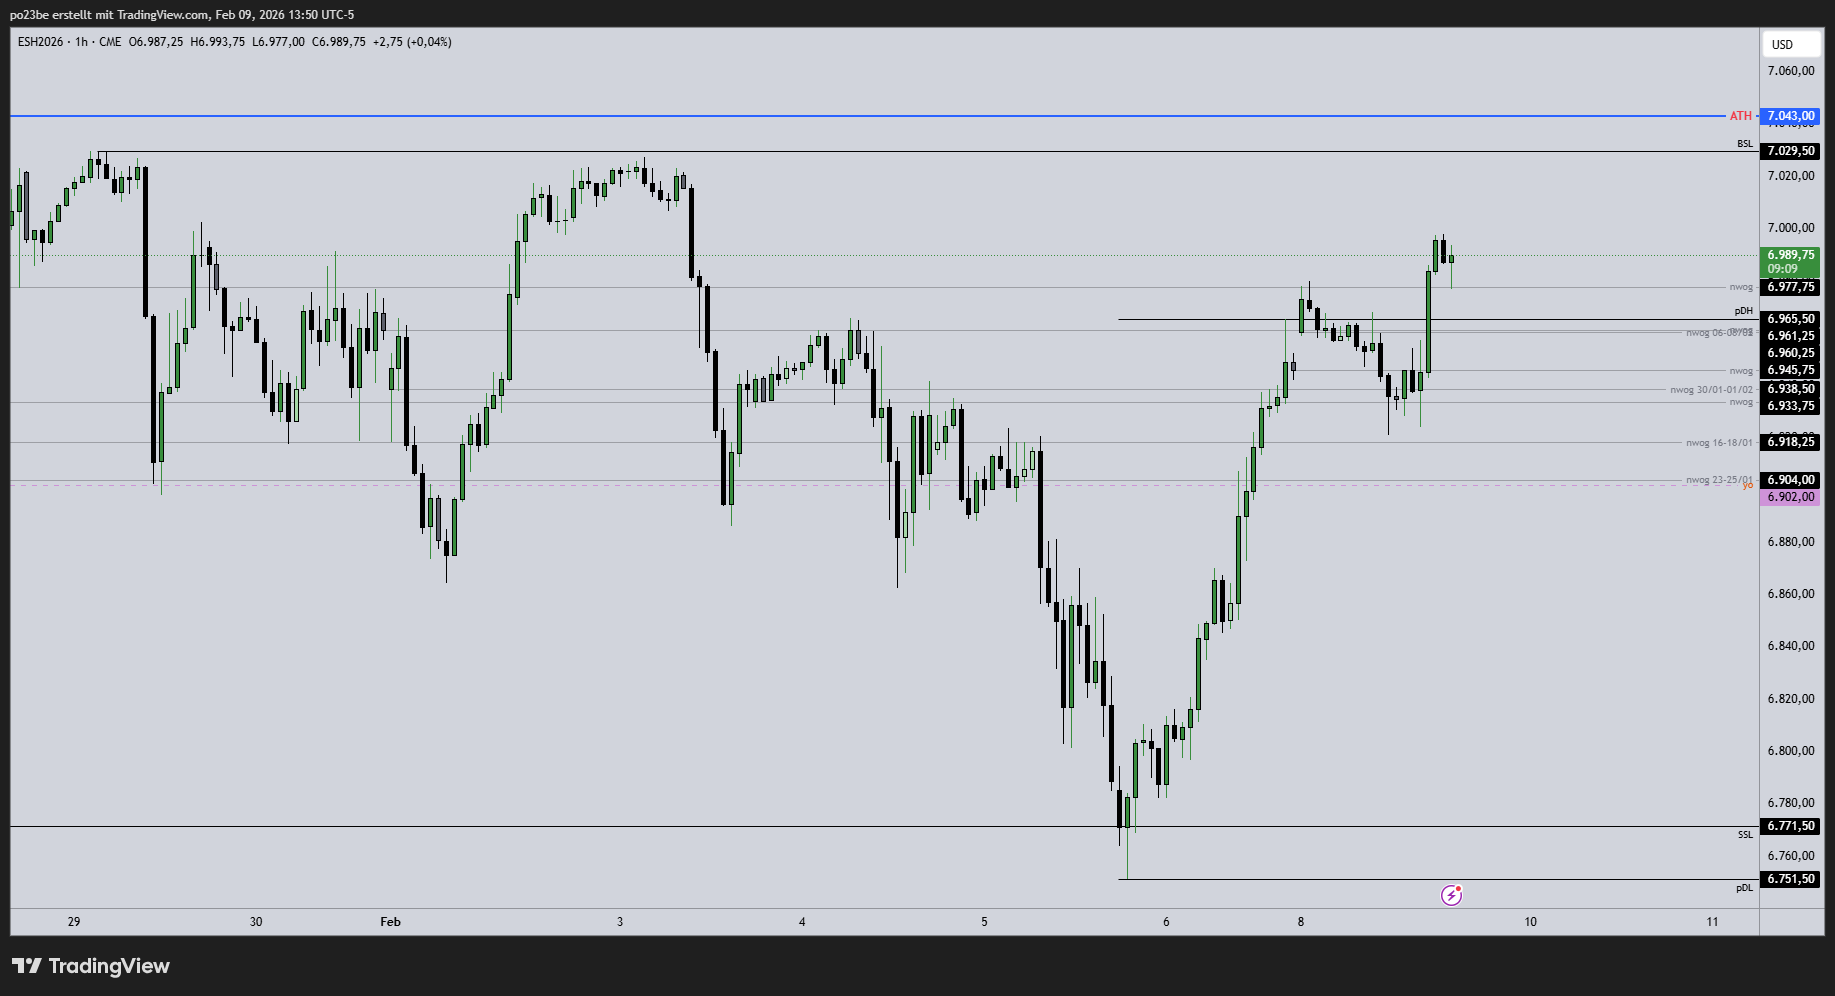The width and height of the screenshot is (1835, 996).
Task: Click the 10 date on time axis
Action: click(x=1530, y=922)
